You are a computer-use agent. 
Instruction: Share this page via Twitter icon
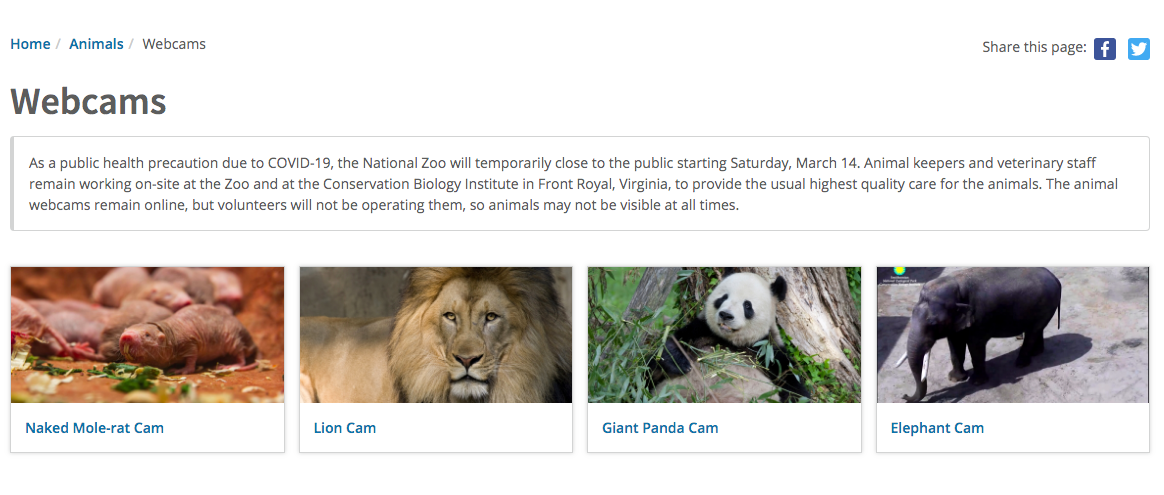click(1139, 49)
